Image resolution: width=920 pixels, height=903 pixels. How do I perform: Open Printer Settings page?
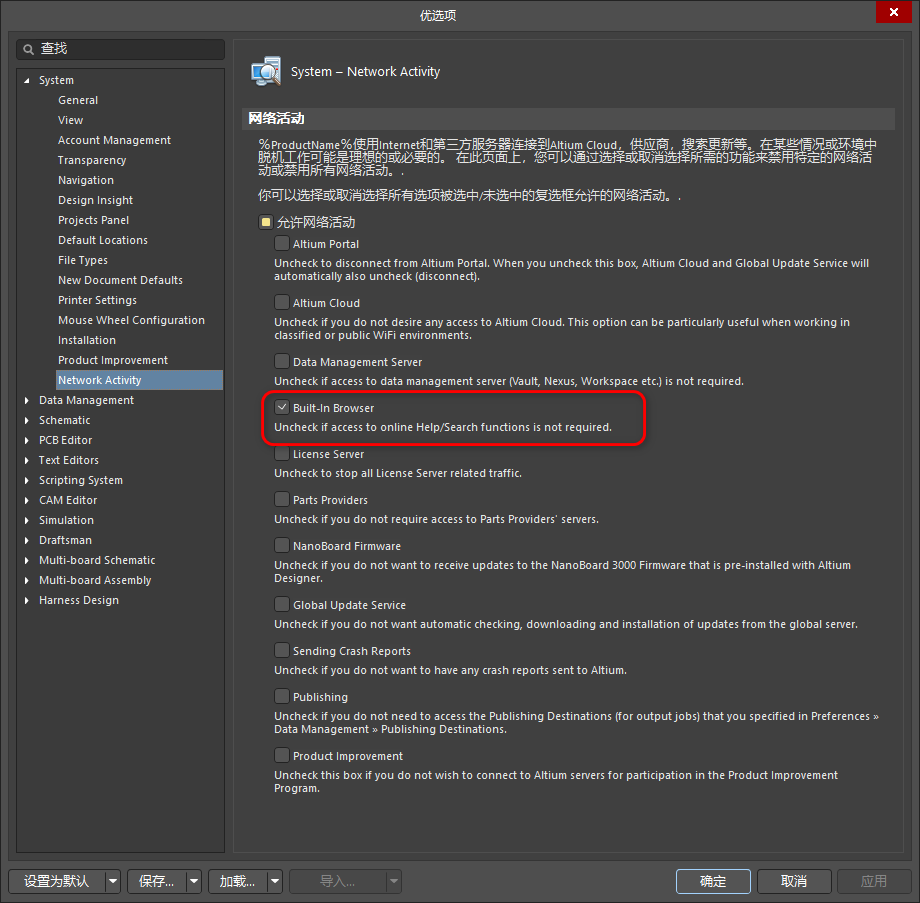tap(97, 300)
